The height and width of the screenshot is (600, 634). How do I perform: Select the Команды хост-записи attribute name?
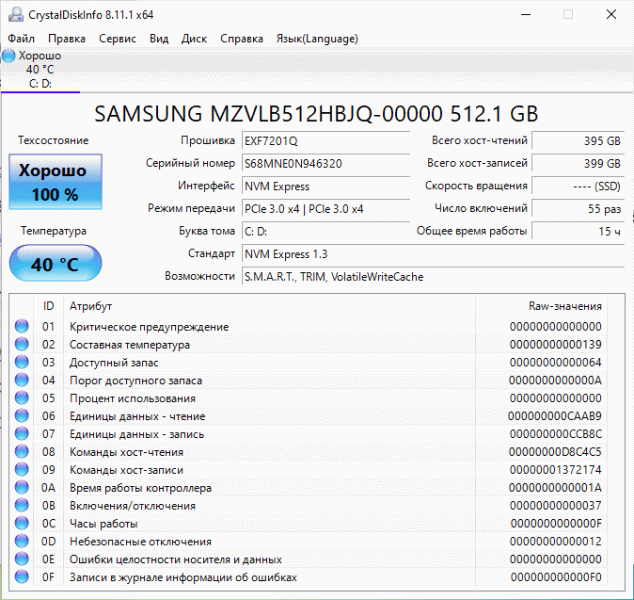(126, 470)
